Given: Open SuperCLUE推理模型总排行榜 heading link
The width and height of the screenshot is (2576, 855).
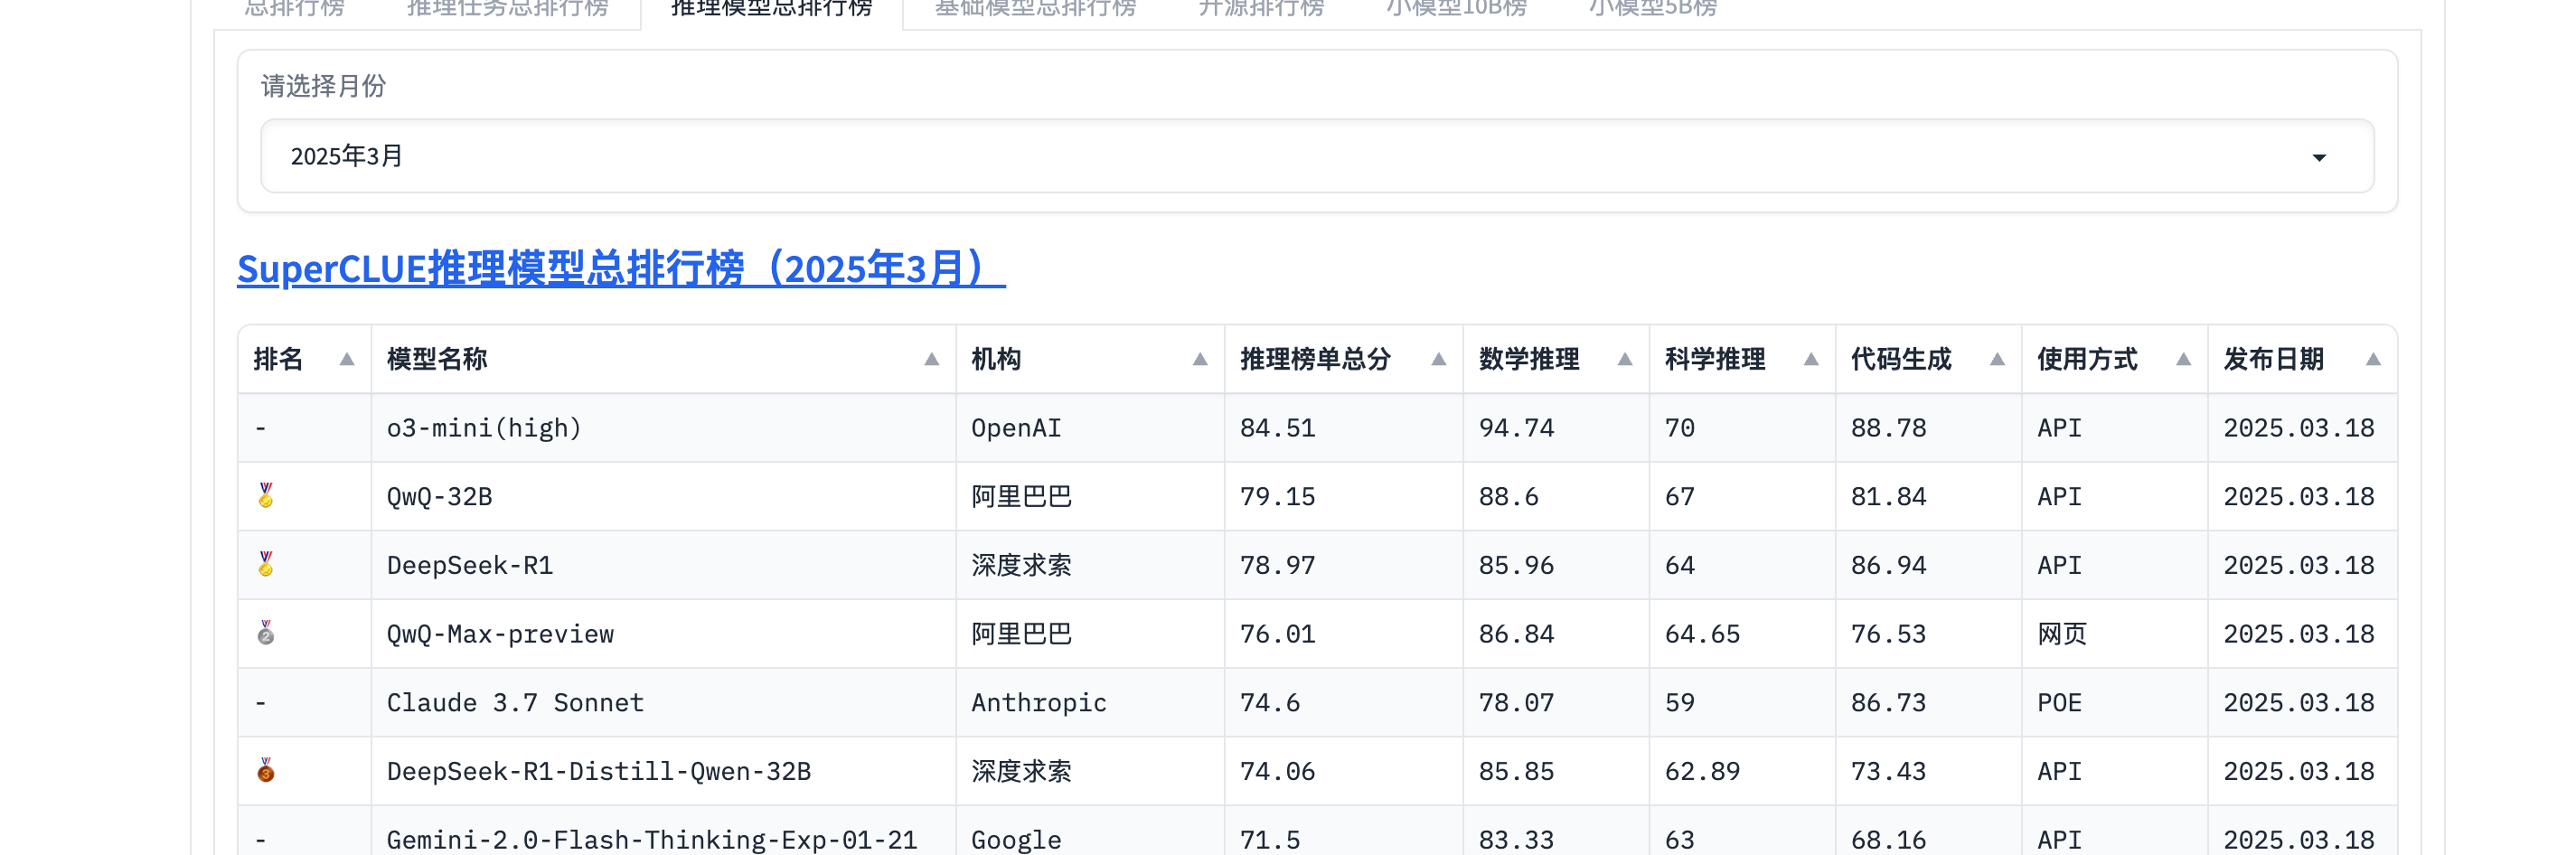Looking at the screenshot, I should 621,268.
